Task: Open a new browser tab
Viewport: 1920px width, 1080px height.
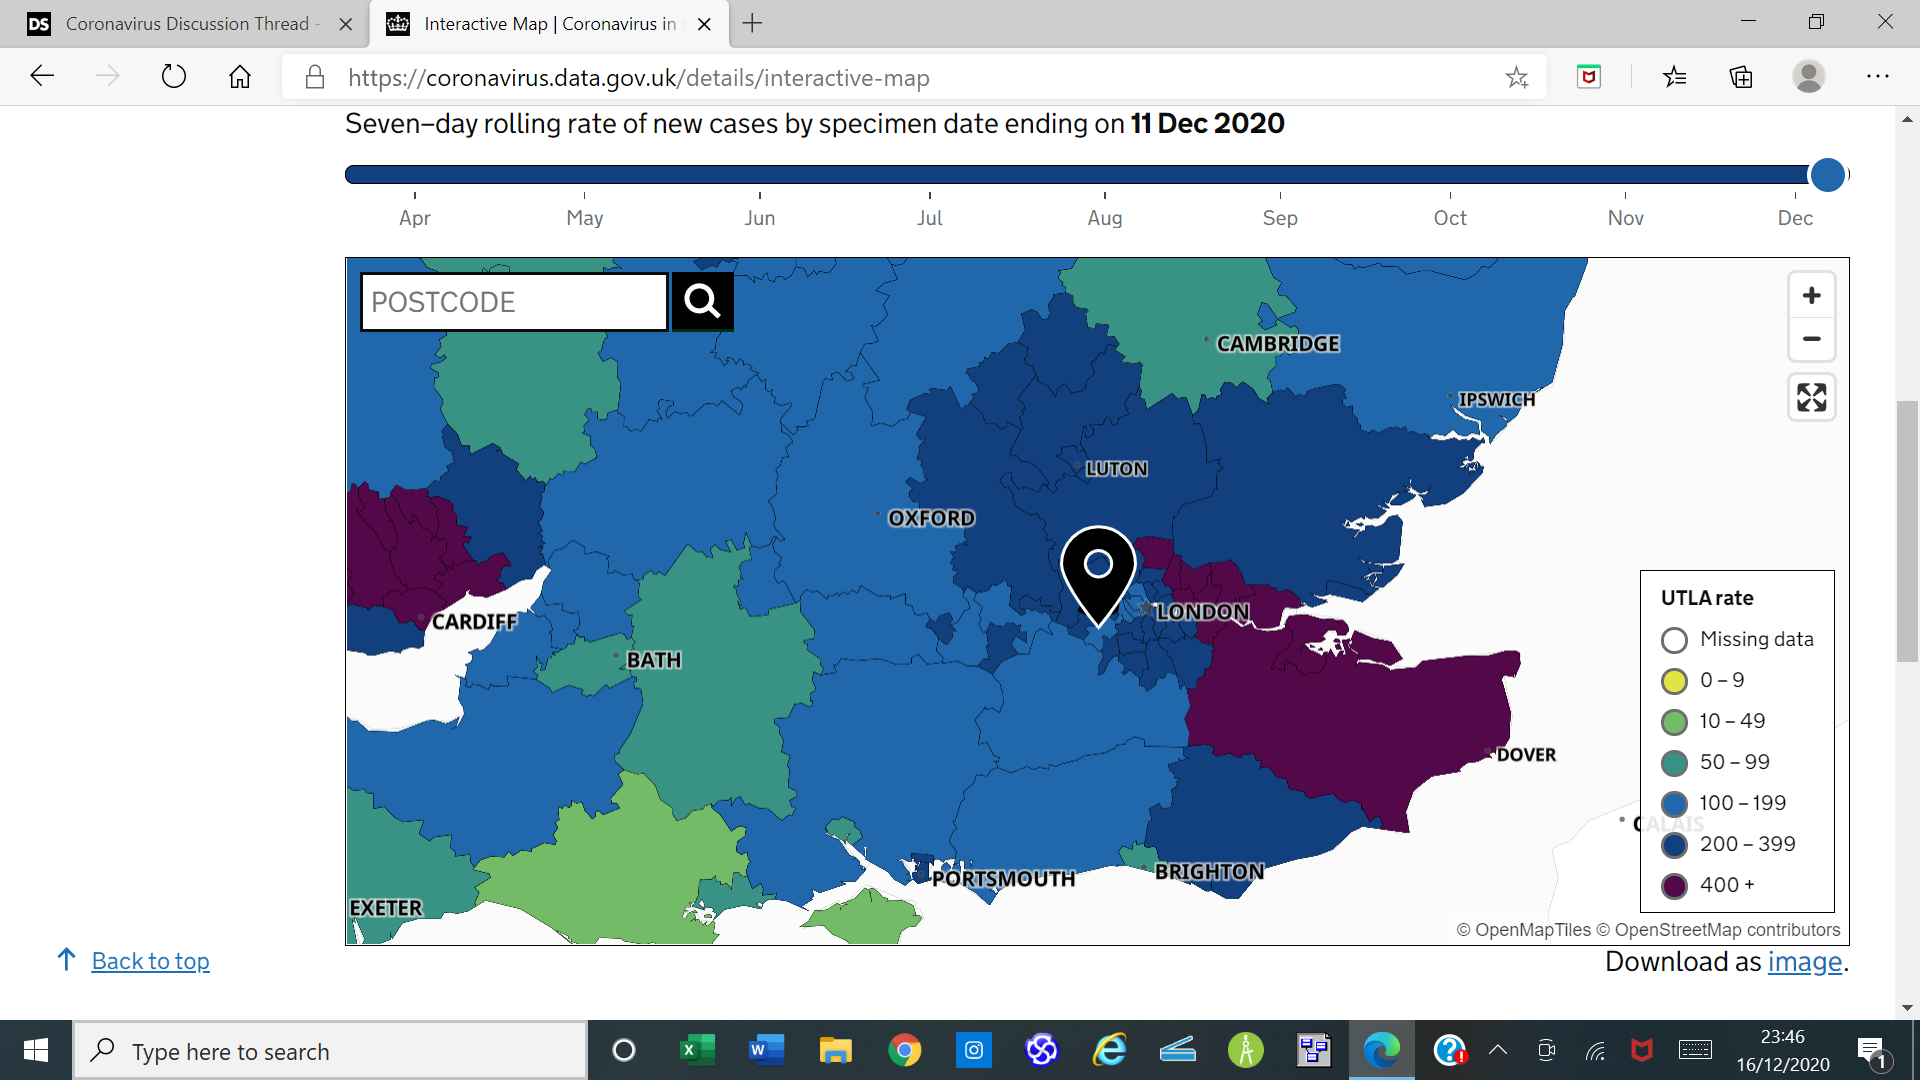Action: click(752, 23)
